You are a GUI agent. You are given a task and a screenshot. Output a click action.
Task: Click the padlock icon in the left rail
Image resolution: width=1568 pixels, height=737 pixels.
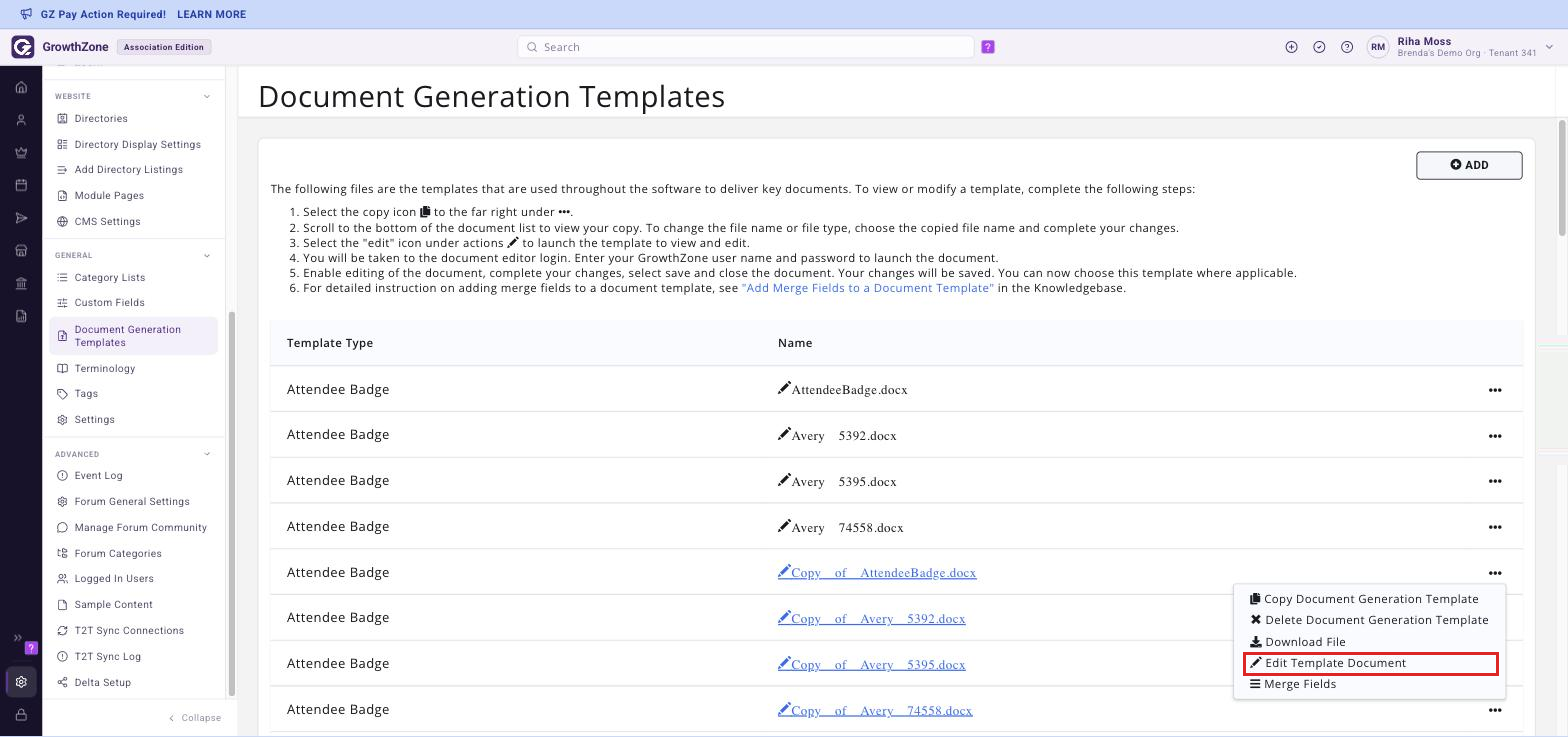(x=21, y=715)
